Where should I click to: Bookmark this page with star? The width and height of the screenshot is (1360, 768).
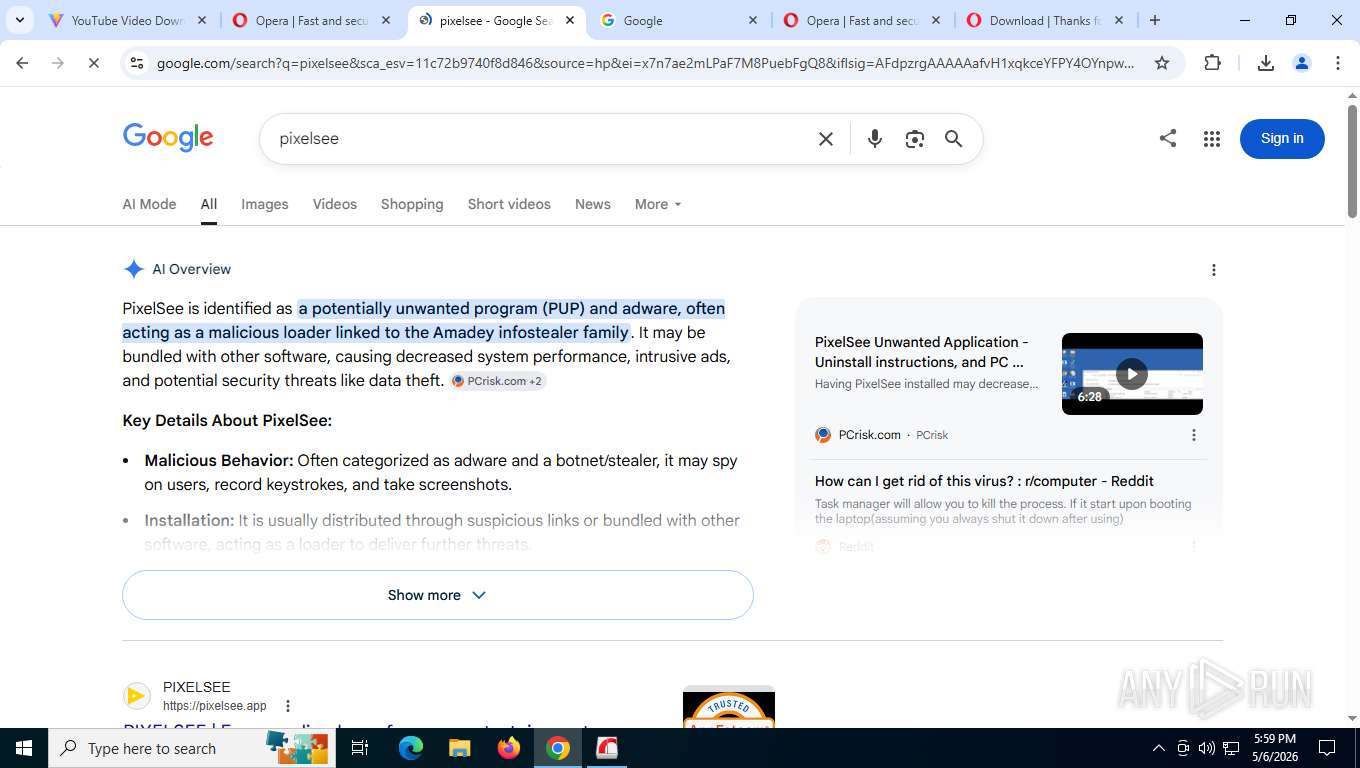coord(1162,63)
